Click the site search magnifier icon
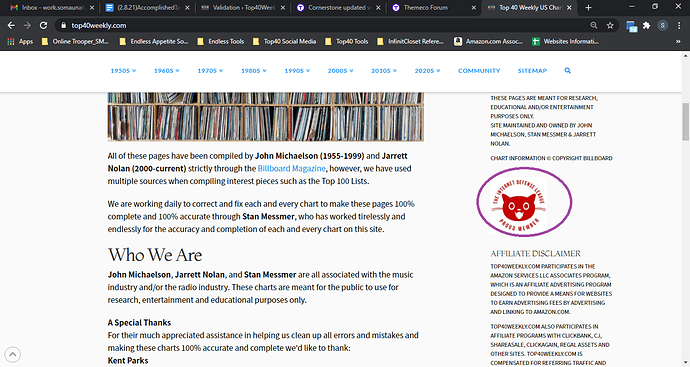This screenshot has width=690, height=367. pyautogui.click(x=568, y=70)
